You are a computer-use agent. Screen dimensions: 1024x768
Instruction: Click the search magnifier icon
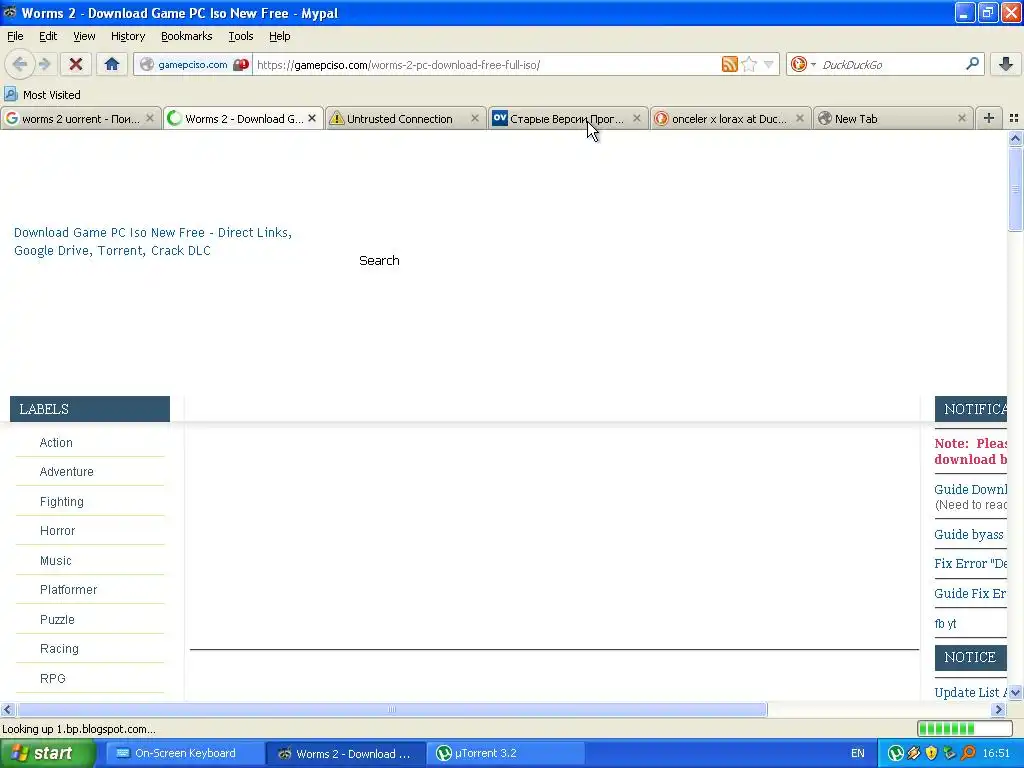coord(972,64)
